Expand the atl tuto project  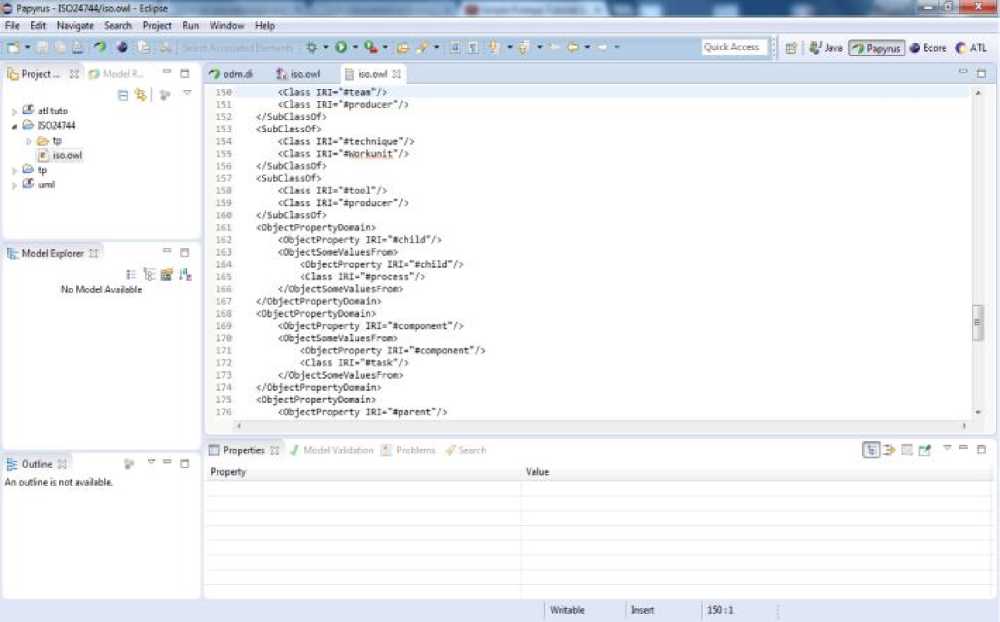coord(14,111)
